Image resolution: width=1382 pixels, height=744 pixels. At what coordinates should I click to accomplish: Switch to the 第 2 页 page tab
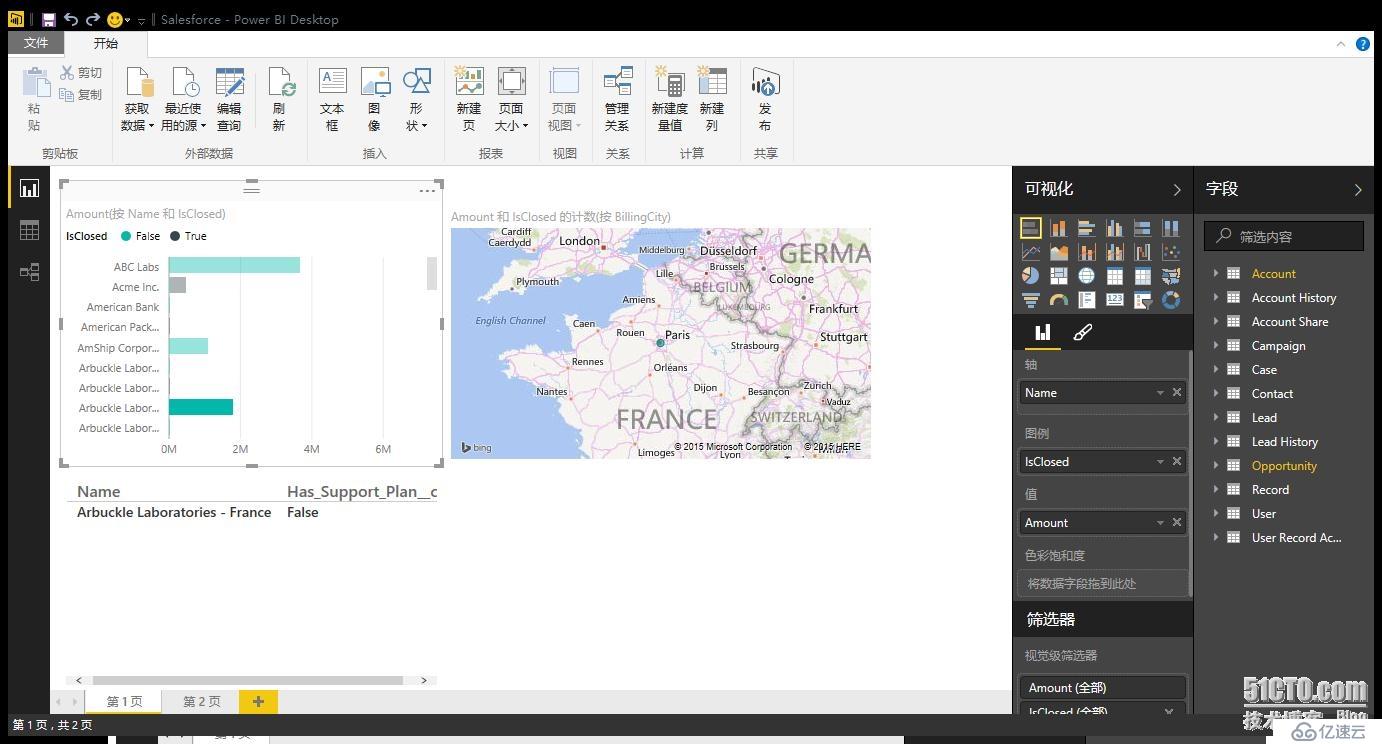pyautogui.click(x=201, y=701)
